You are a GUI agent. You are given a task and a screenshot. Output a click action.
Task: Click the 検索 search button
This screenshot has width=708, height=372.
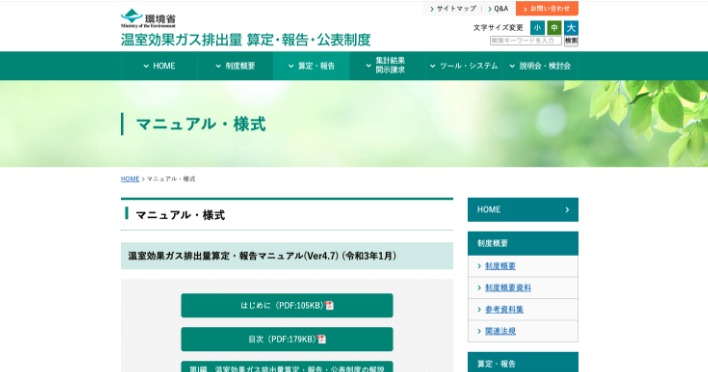coord(571,41)
